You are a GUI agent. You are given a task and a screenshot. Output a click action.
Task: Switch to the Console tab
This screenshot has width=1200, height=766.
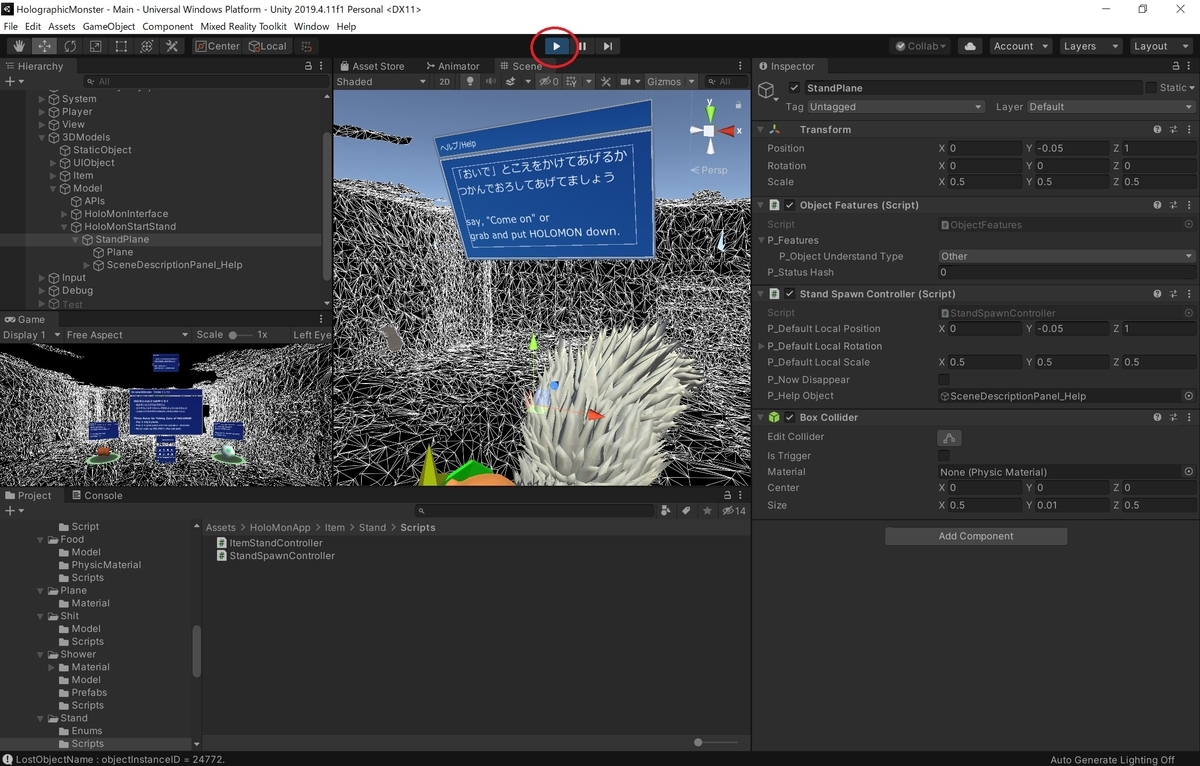tap(97, 495)
